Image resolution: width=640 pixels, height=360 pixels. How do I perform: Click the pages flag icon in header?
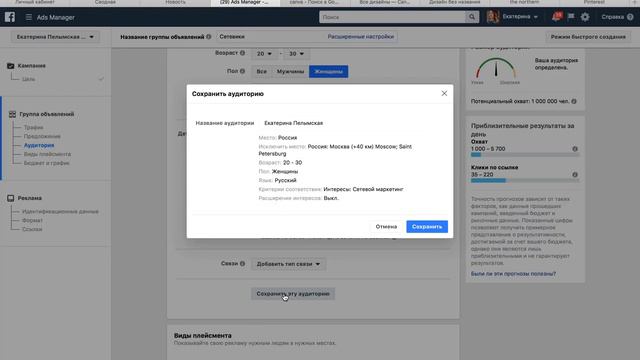(x=571, y=17)
